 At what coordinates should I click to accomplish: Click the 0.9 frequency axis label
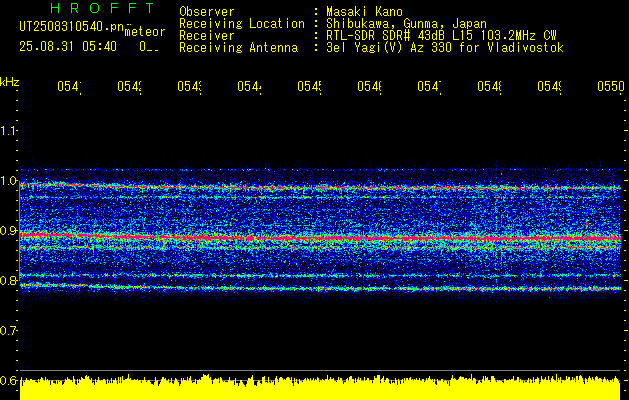pyautogui.click(x=8, y=231)
